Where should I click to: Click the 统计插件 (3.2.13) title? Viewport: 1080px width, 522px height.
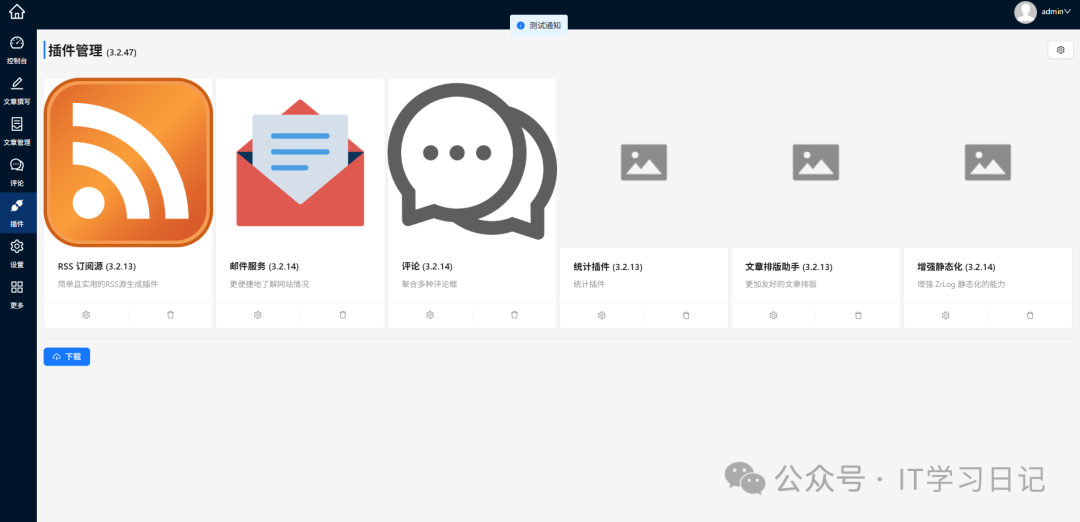point(608,267)
